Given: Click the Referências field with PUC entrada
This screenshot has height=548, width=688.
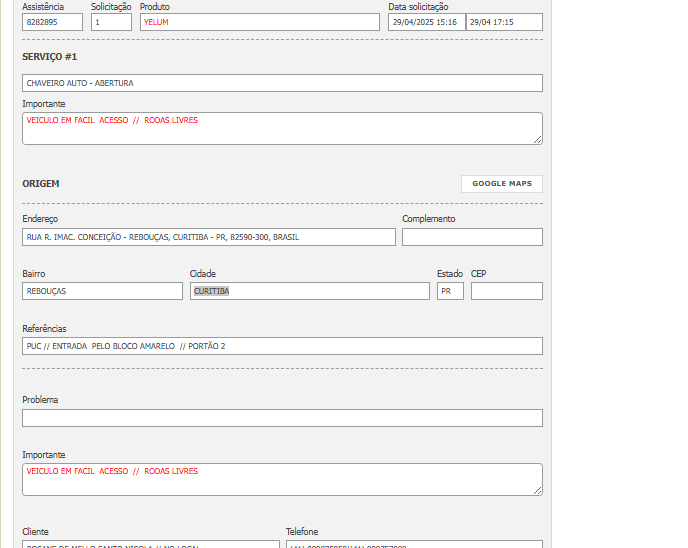Looking at the screenshot, I should pyautogui.click(x=283, y=346).
